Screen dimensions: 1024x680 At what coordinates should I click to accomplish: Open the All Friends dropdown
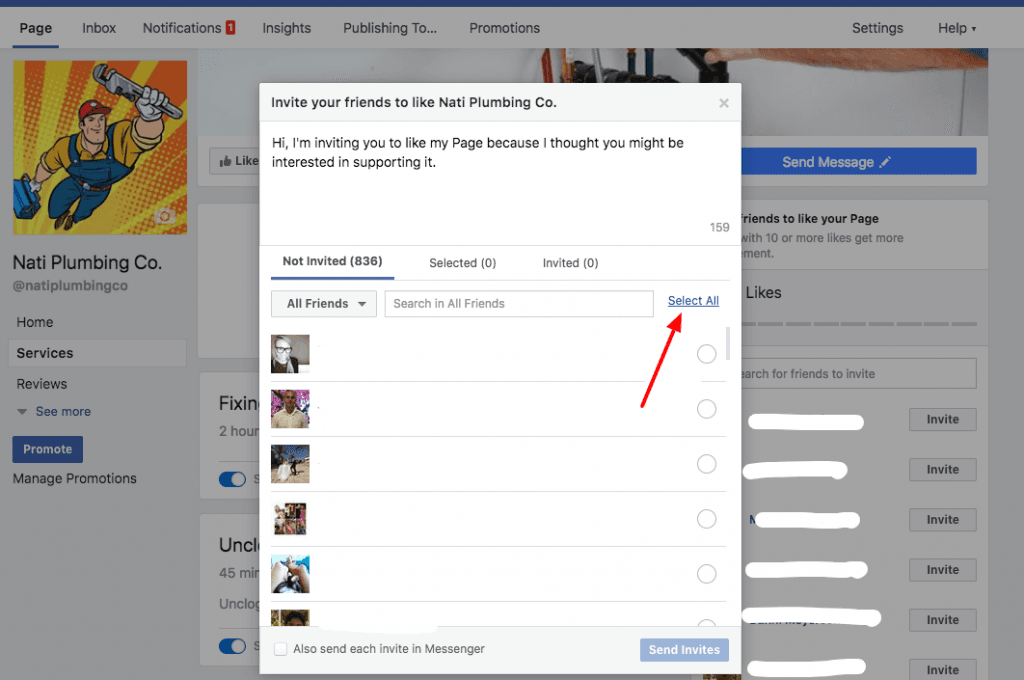click(x=324, y=304)
